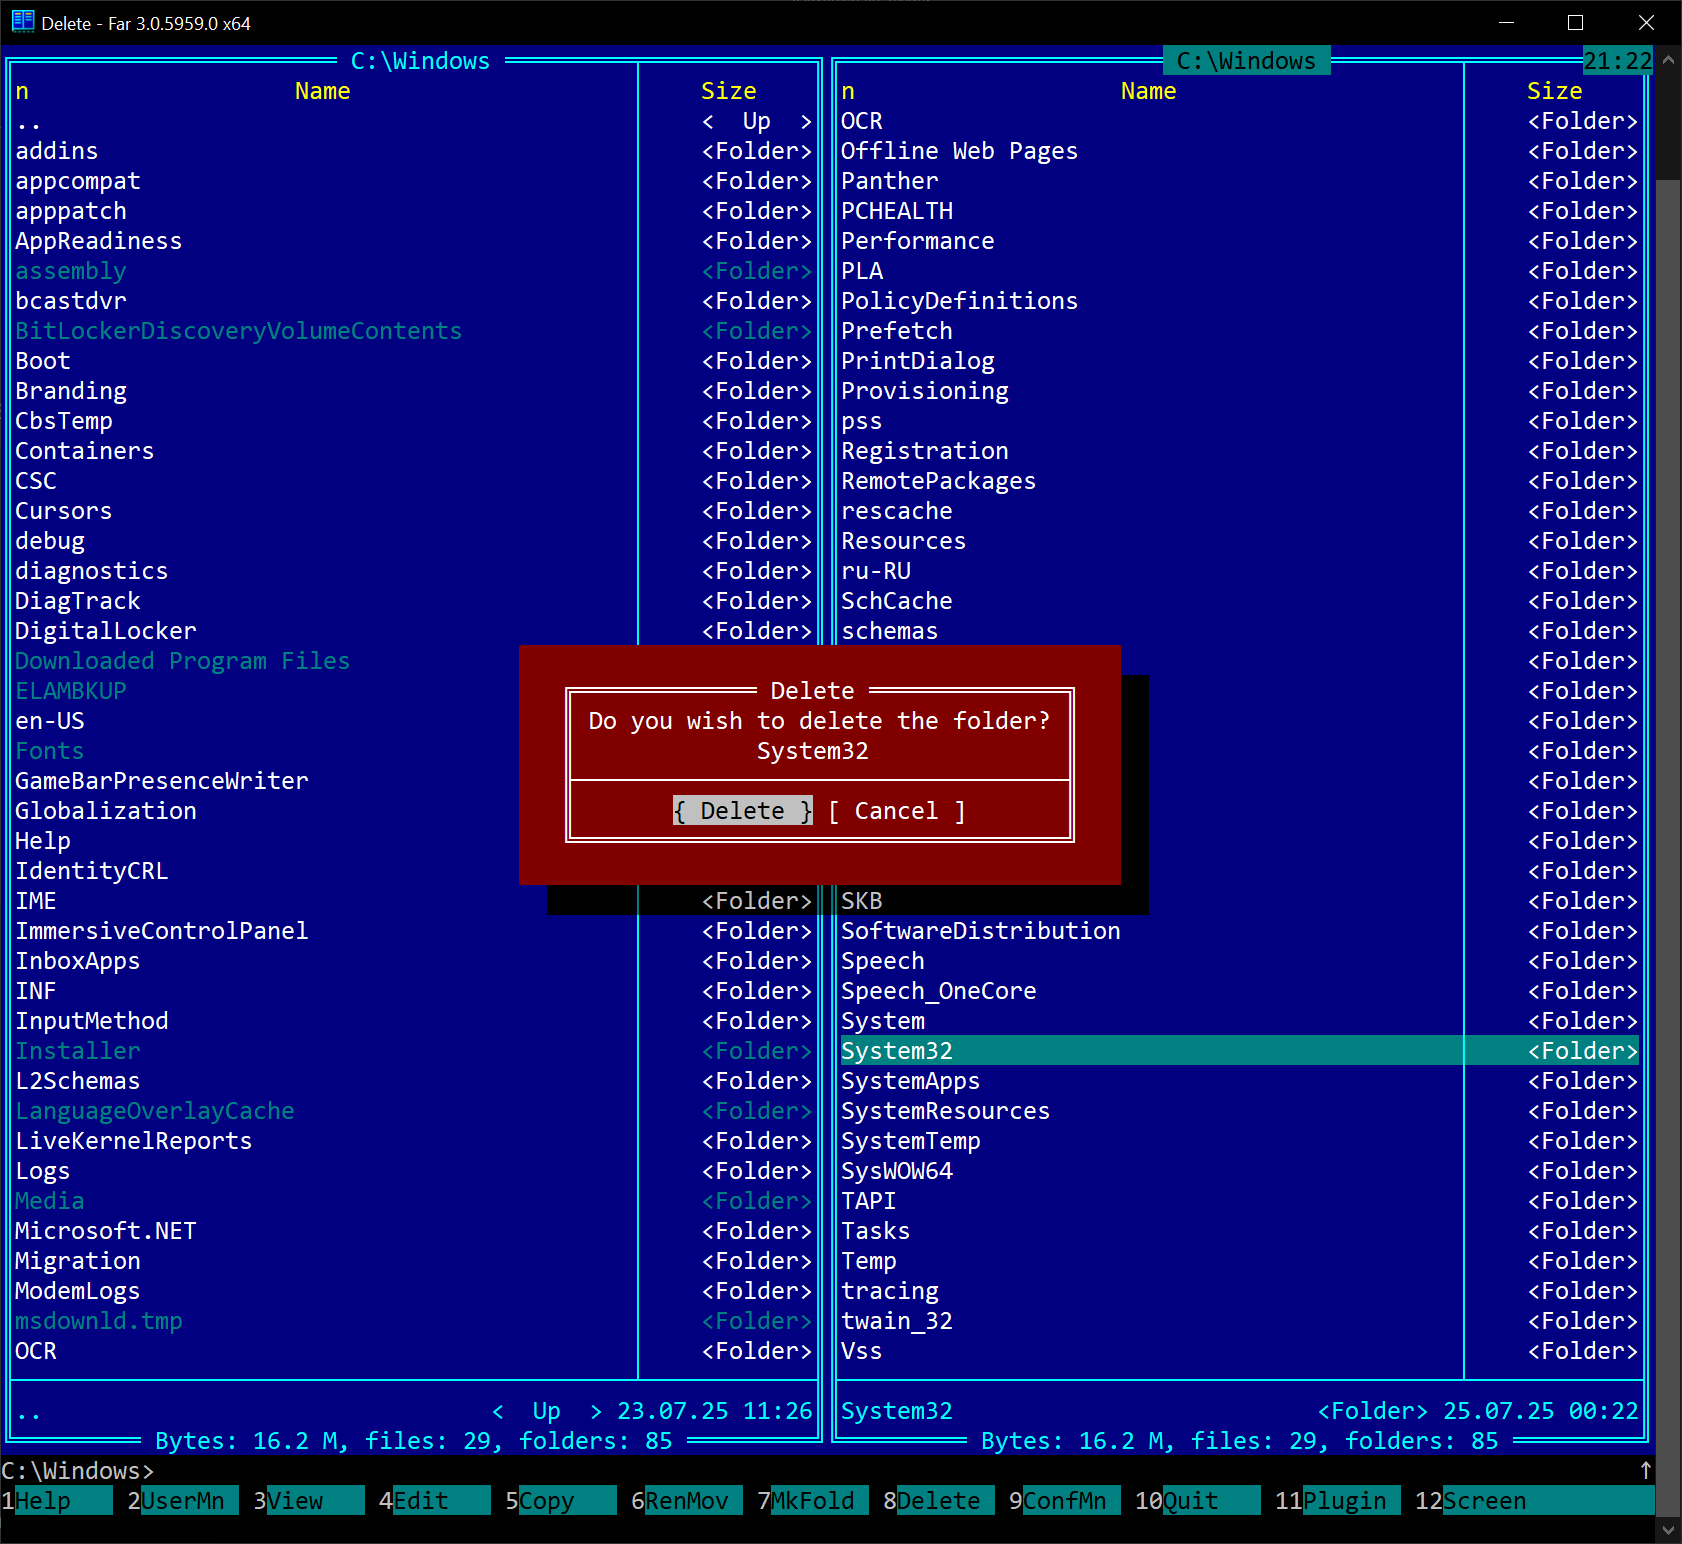Select the Cursors folder

(x=413, y=511)
